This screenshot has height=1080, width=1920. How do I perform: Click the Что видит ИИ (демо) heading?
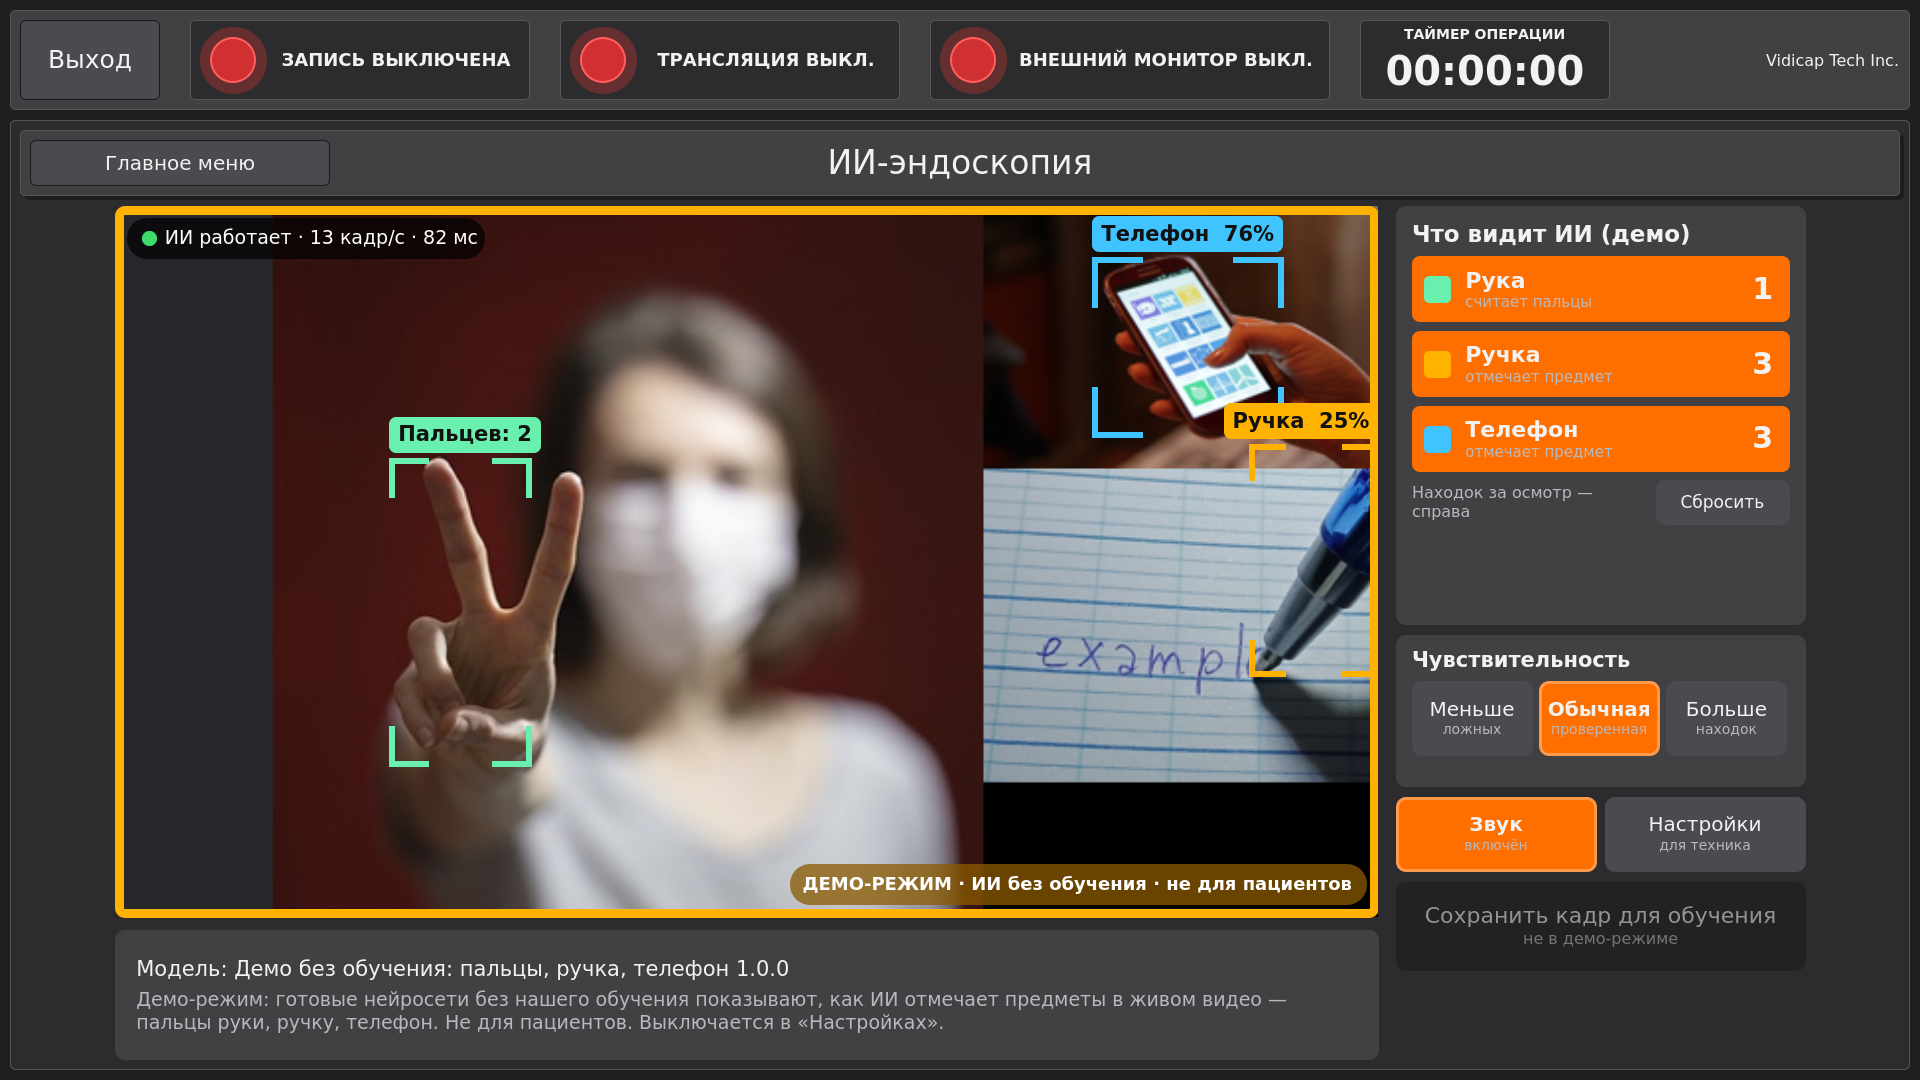(x=1551, y=234)
